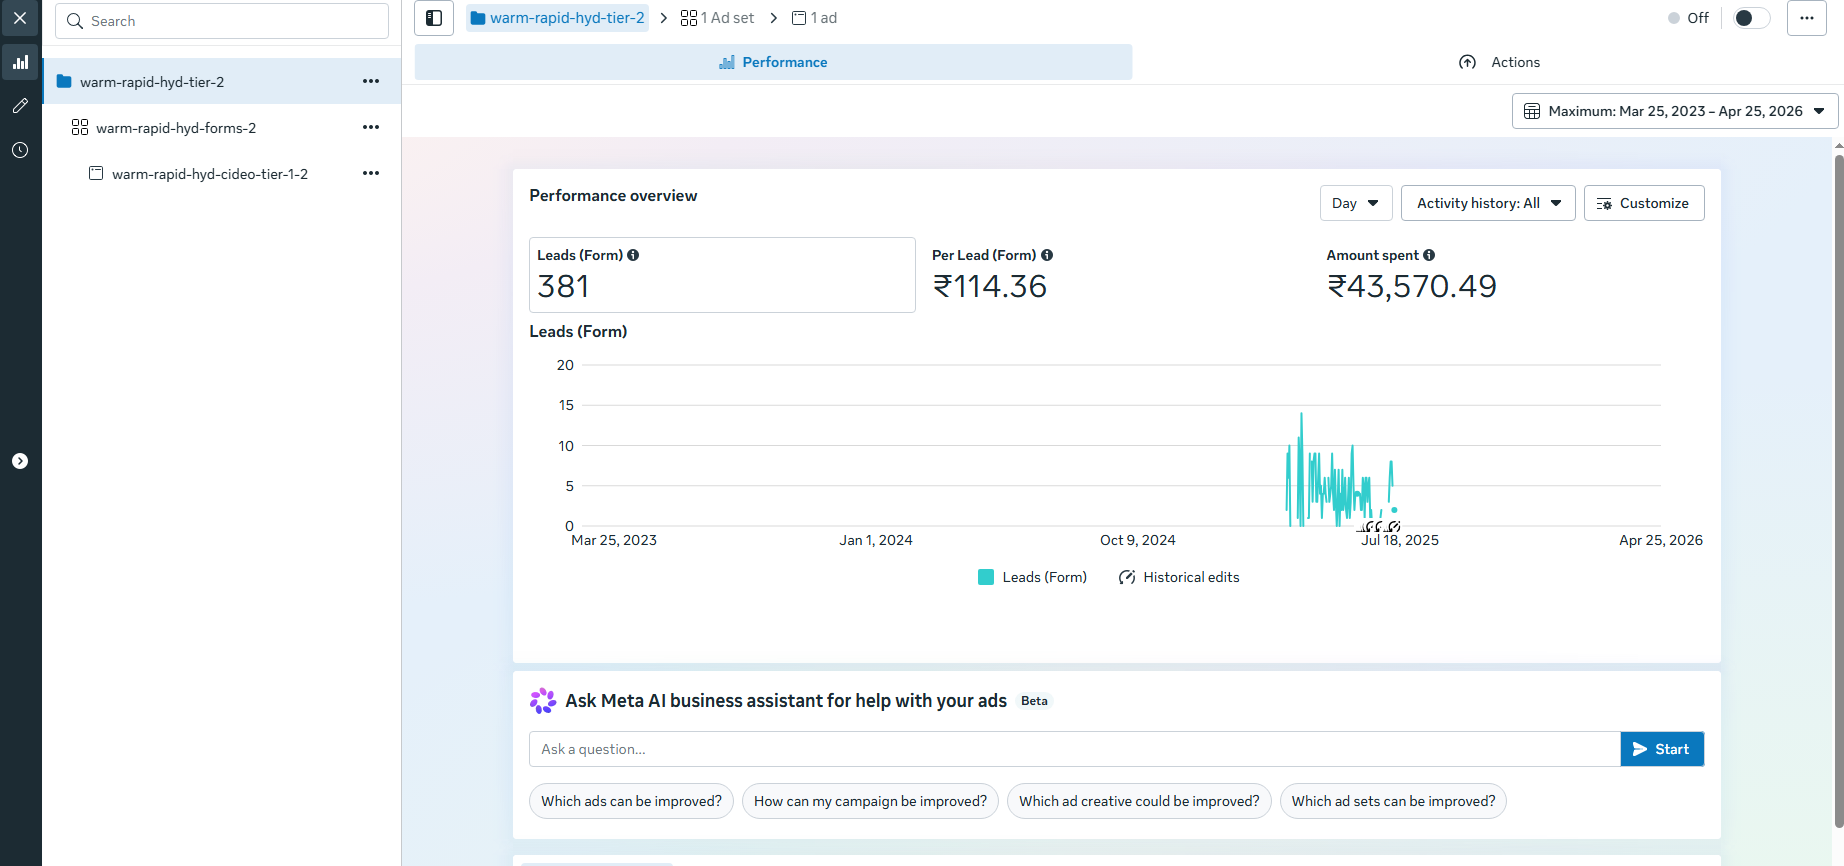The width and height of the screenshot is (1844, 866).
Task: Click info icon next to Amount spent
Action: click(1429, 255)
